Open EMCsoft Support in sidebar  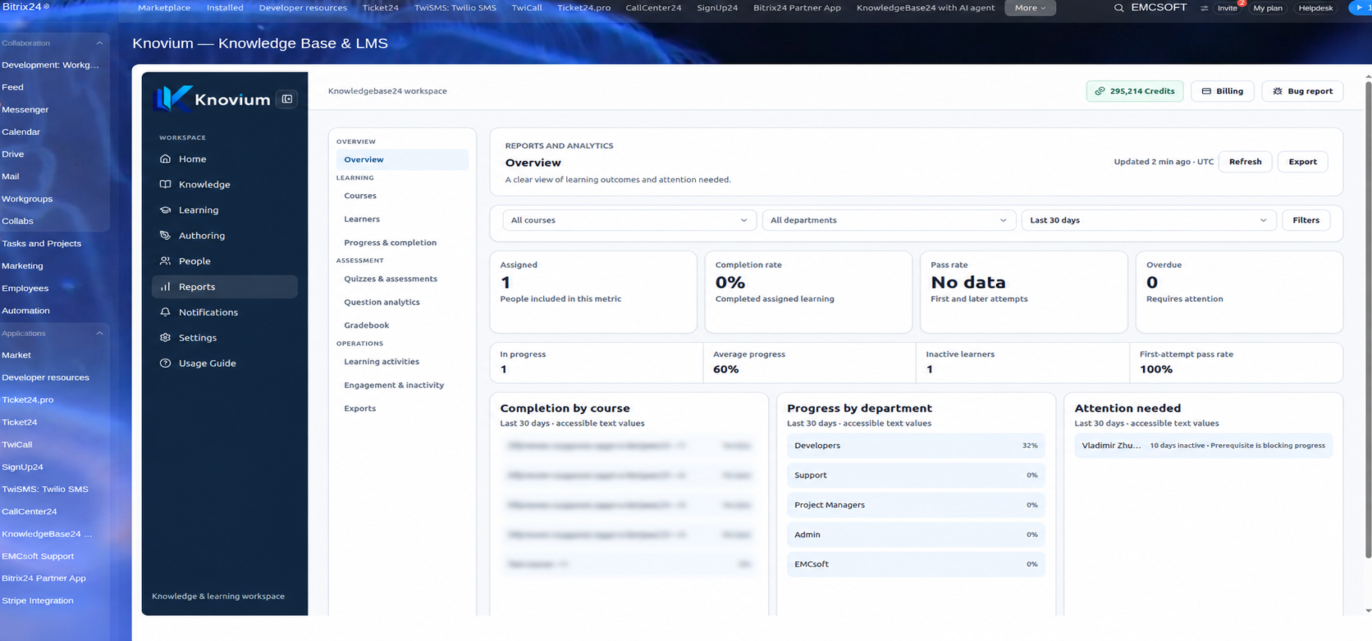pos(38,556)
